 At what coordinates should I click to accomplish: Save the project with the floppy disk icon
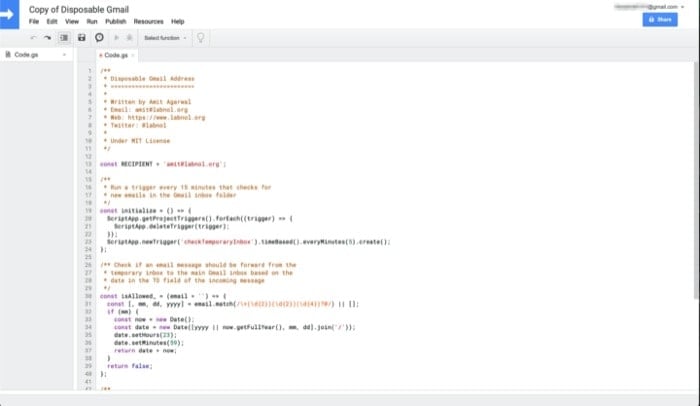83,37
